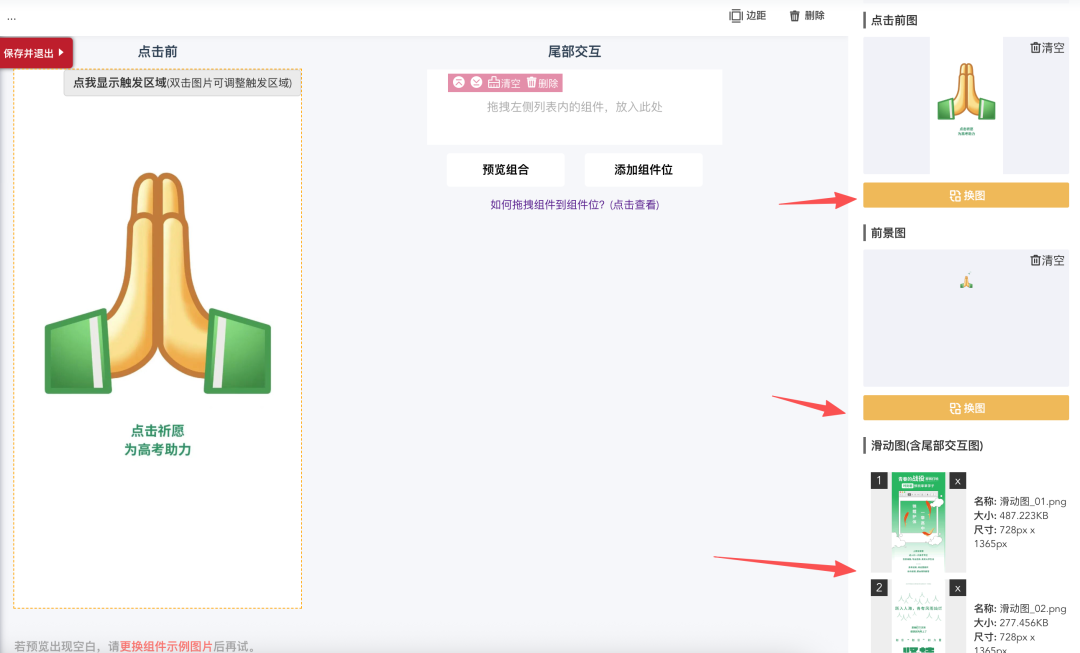Click the 尾部交互 heading
The height and width of the screenshot is (653, 1080).
[x=574, y=52]
